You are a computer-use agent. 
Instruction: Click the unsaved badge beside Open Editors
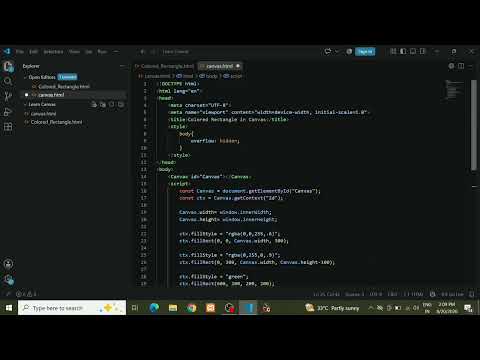tap(68, 77)
